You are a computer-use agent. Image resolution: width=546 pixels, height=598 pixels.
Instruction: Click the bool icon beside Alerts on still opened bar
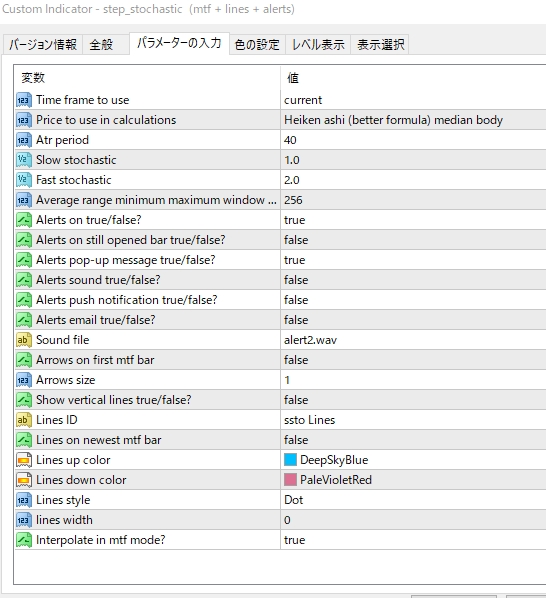(24, 240)
